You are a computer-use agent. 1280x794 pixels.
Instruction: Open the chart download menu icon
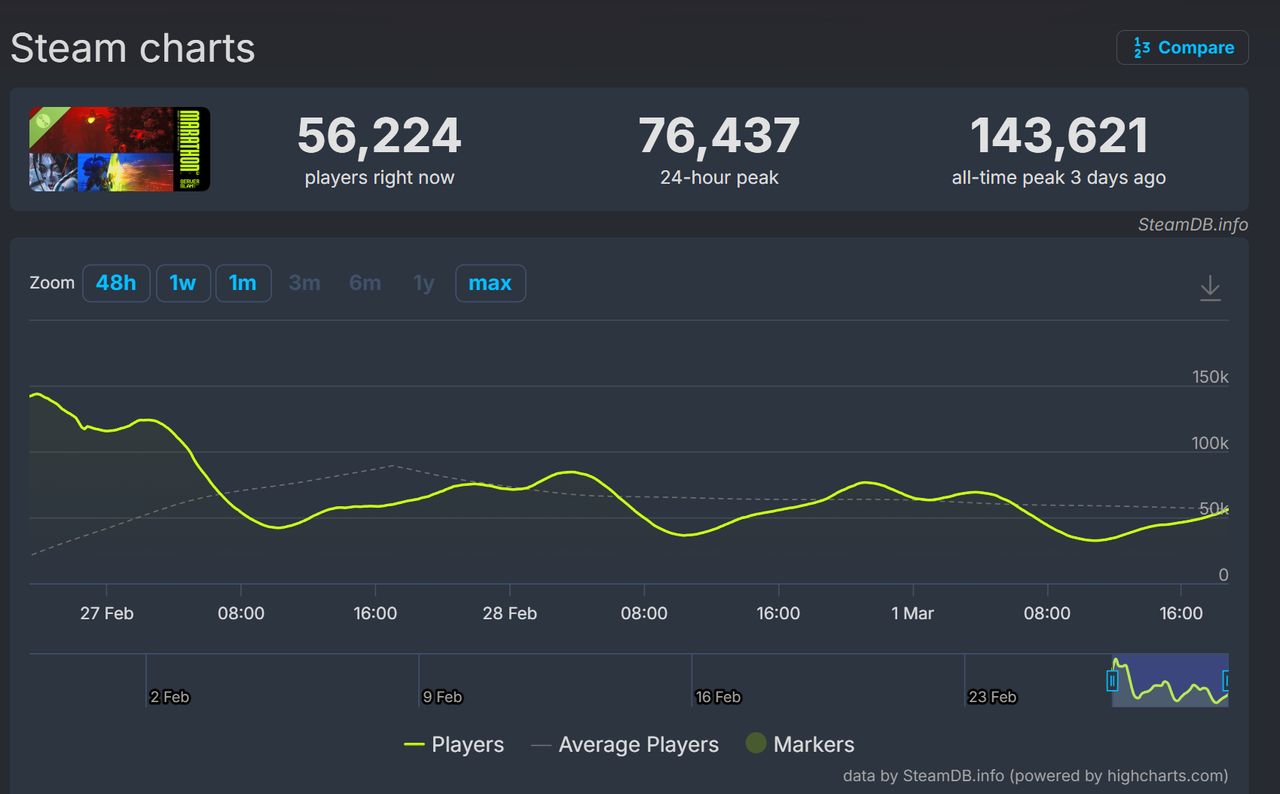tap(1210, 288)
